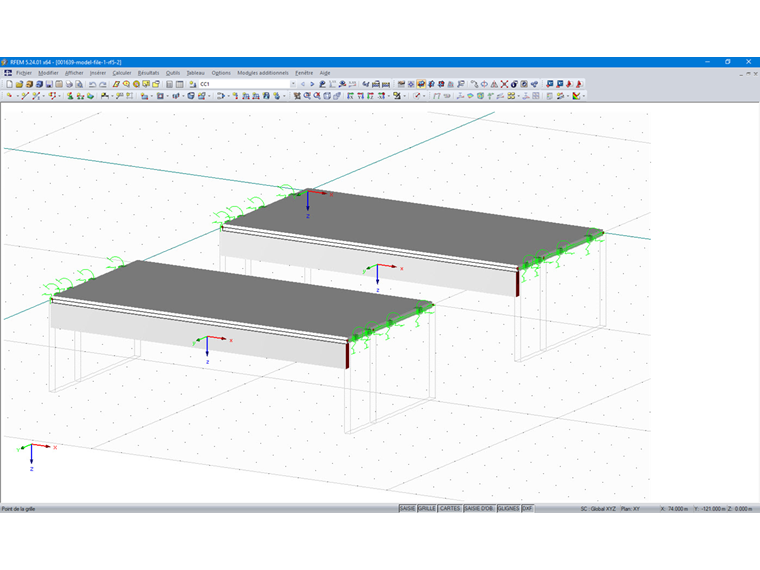Open Modules additionnels menu
Screen dimensions: 760x570
tap(263, 73)
